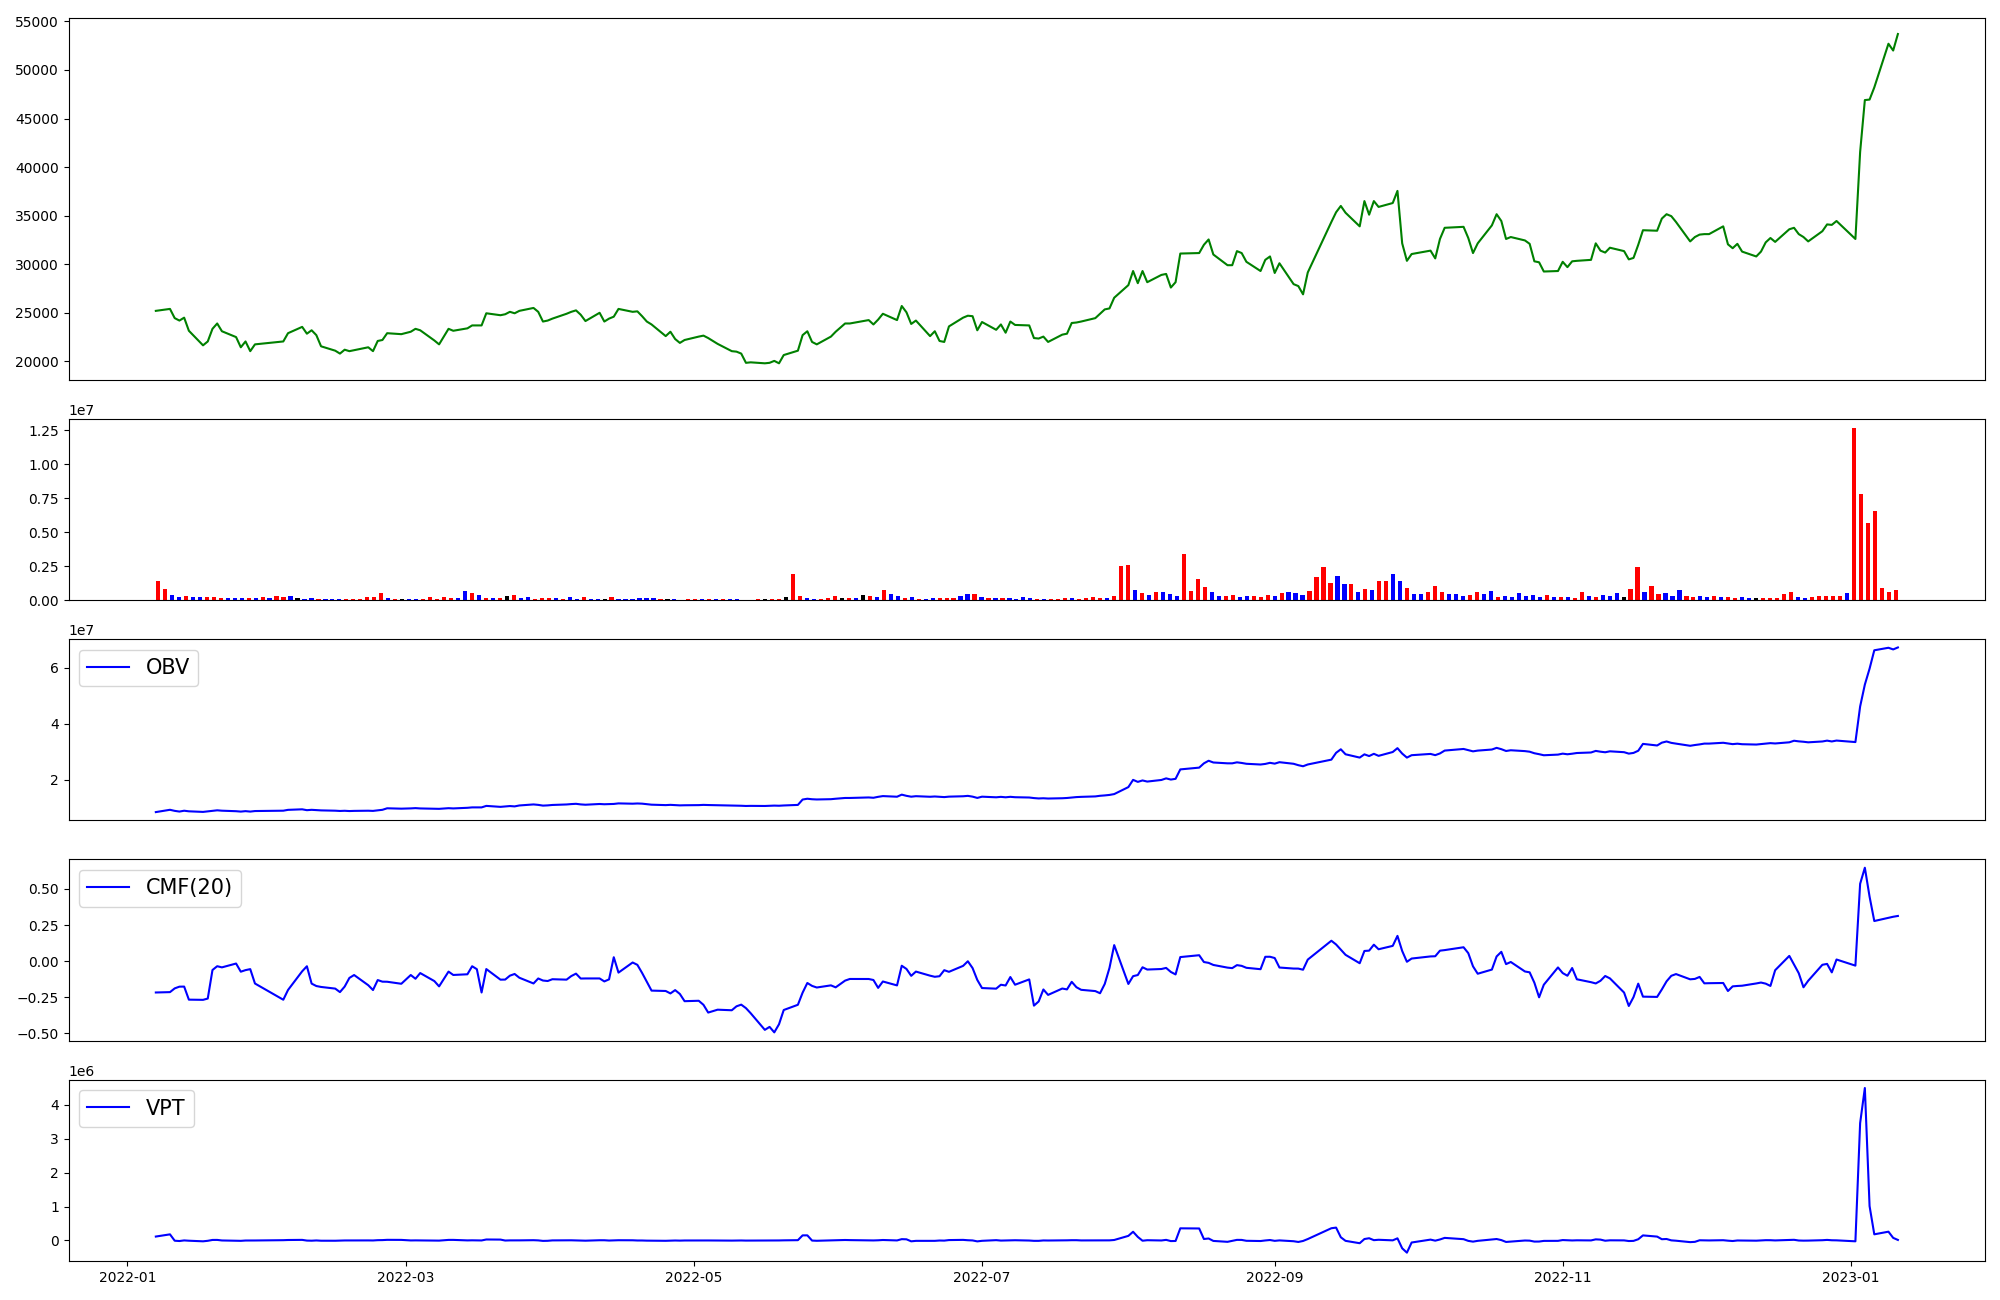Select the 2022-07 date tick label
This screenshot has height=1300, width=2000.
click(x=982, y=1277)
